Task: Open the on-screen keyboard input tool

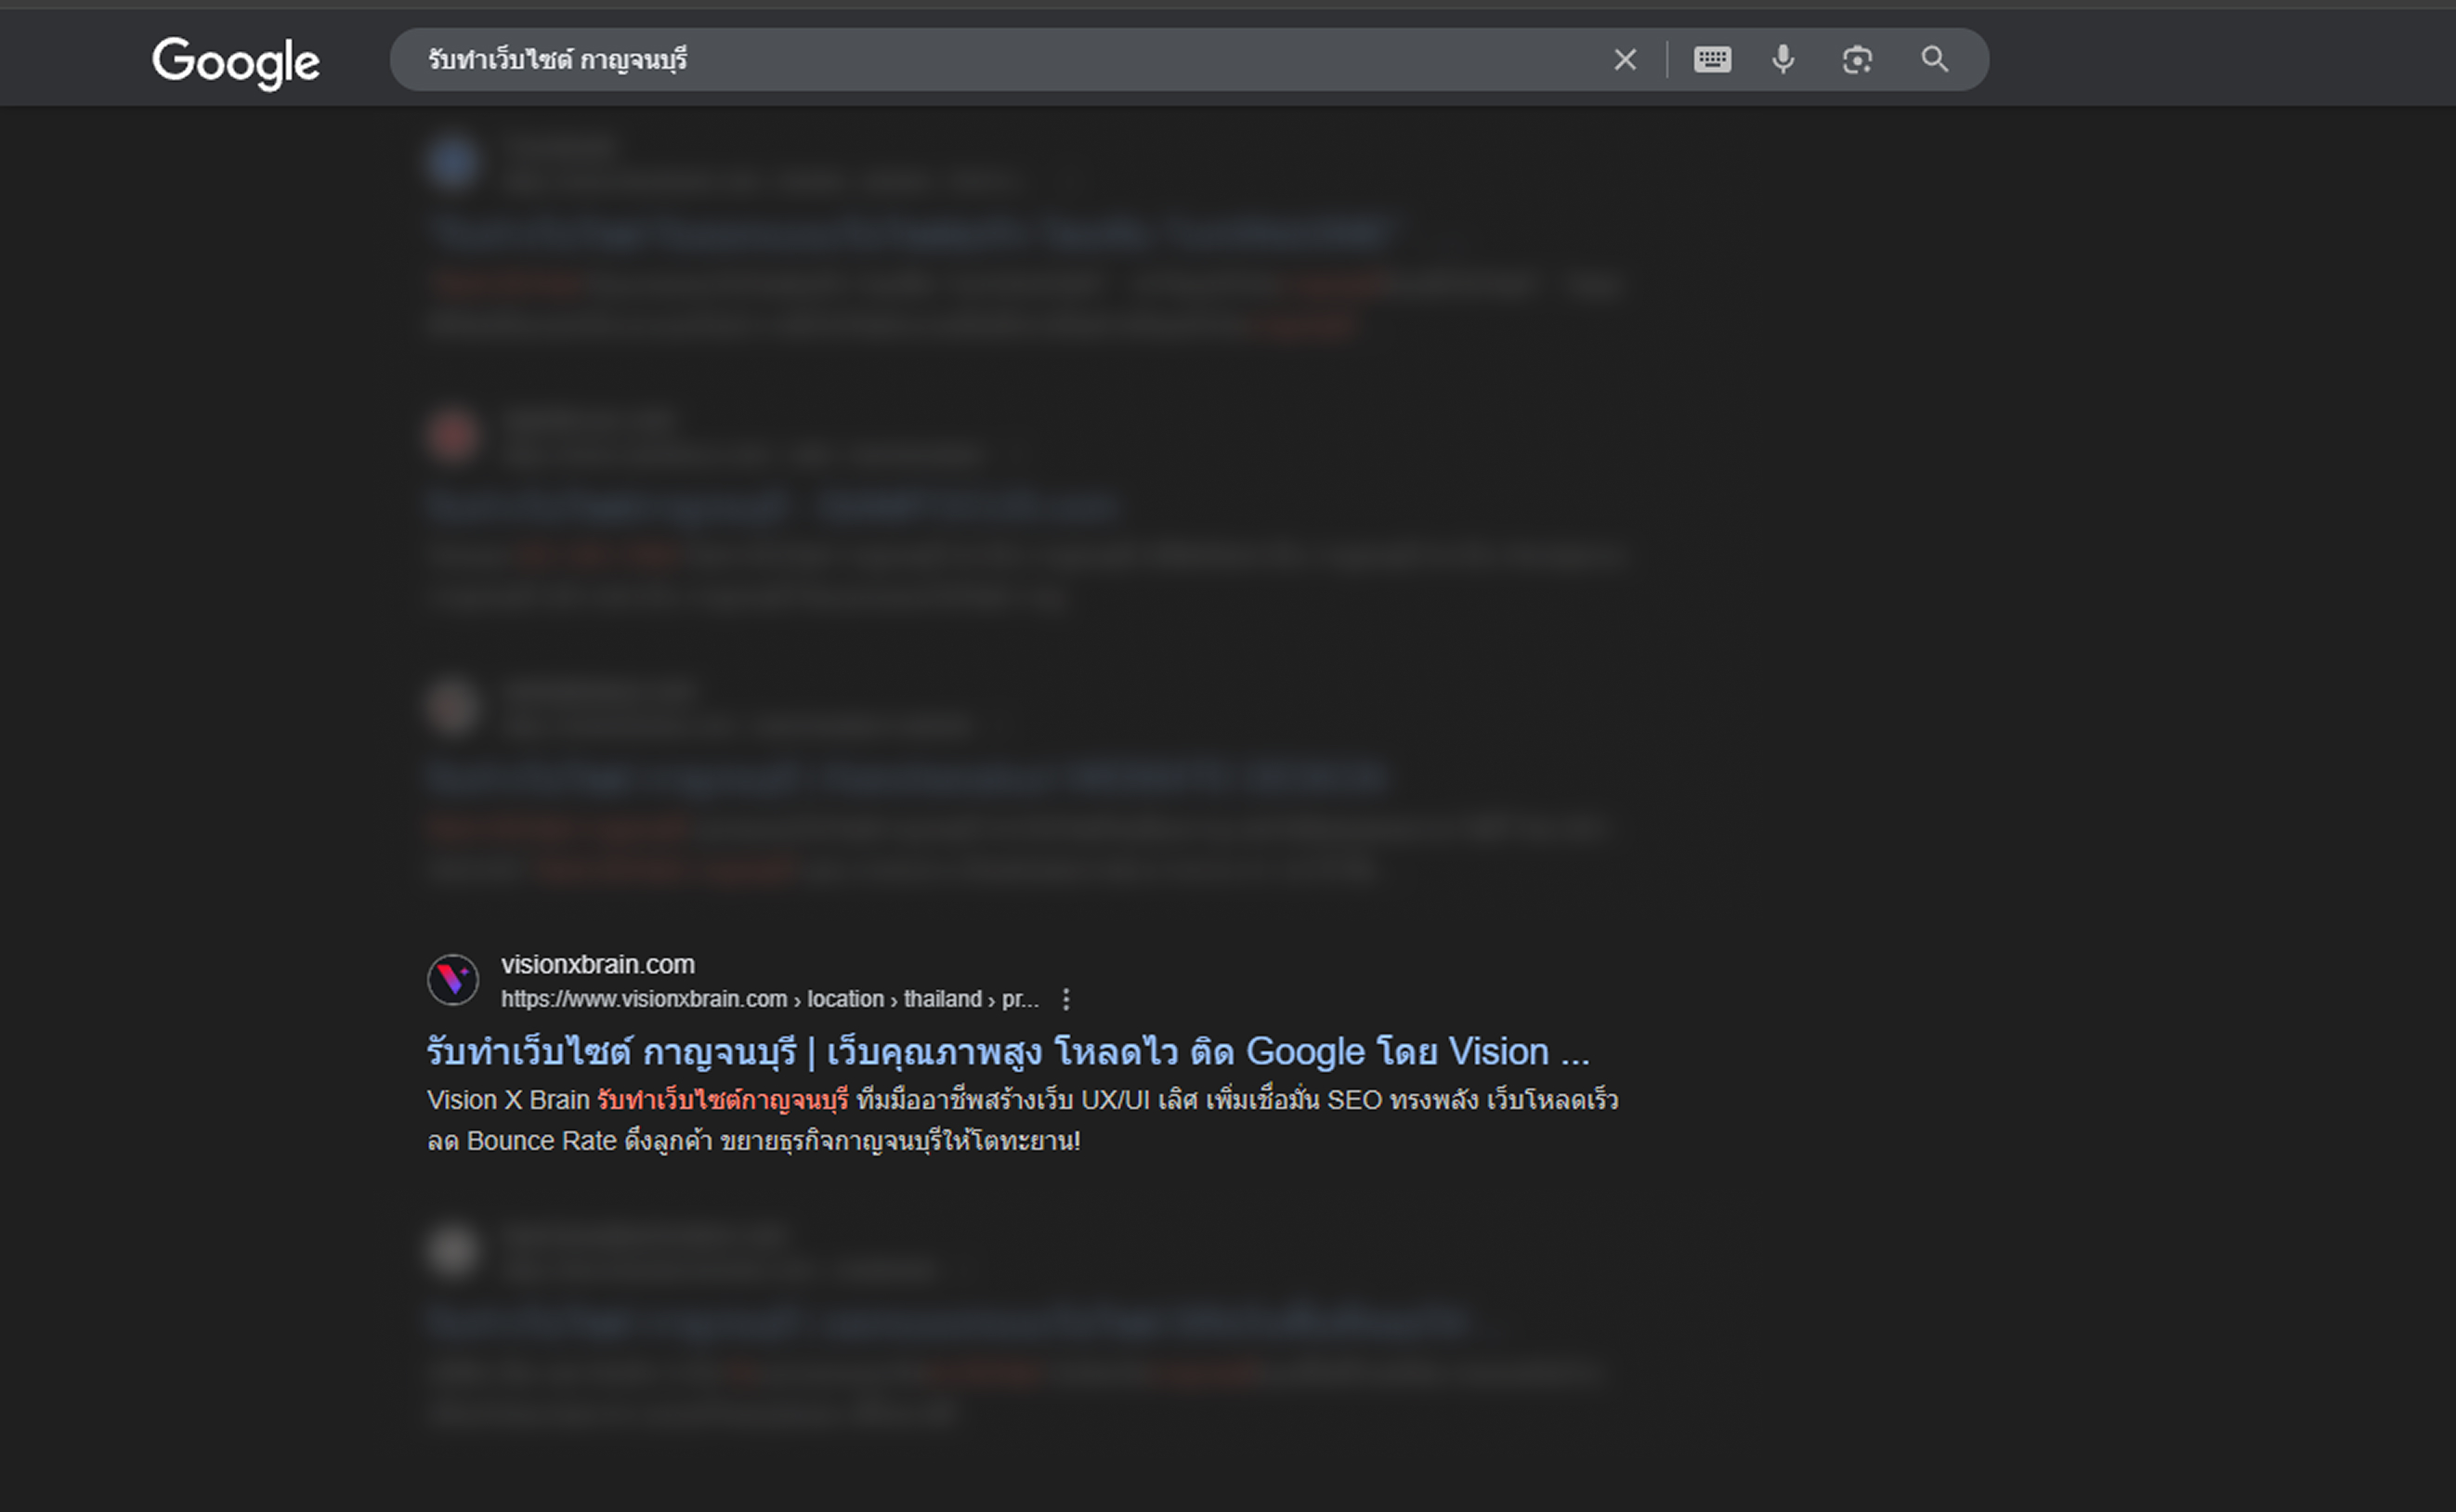Action: click(1712, 60)
